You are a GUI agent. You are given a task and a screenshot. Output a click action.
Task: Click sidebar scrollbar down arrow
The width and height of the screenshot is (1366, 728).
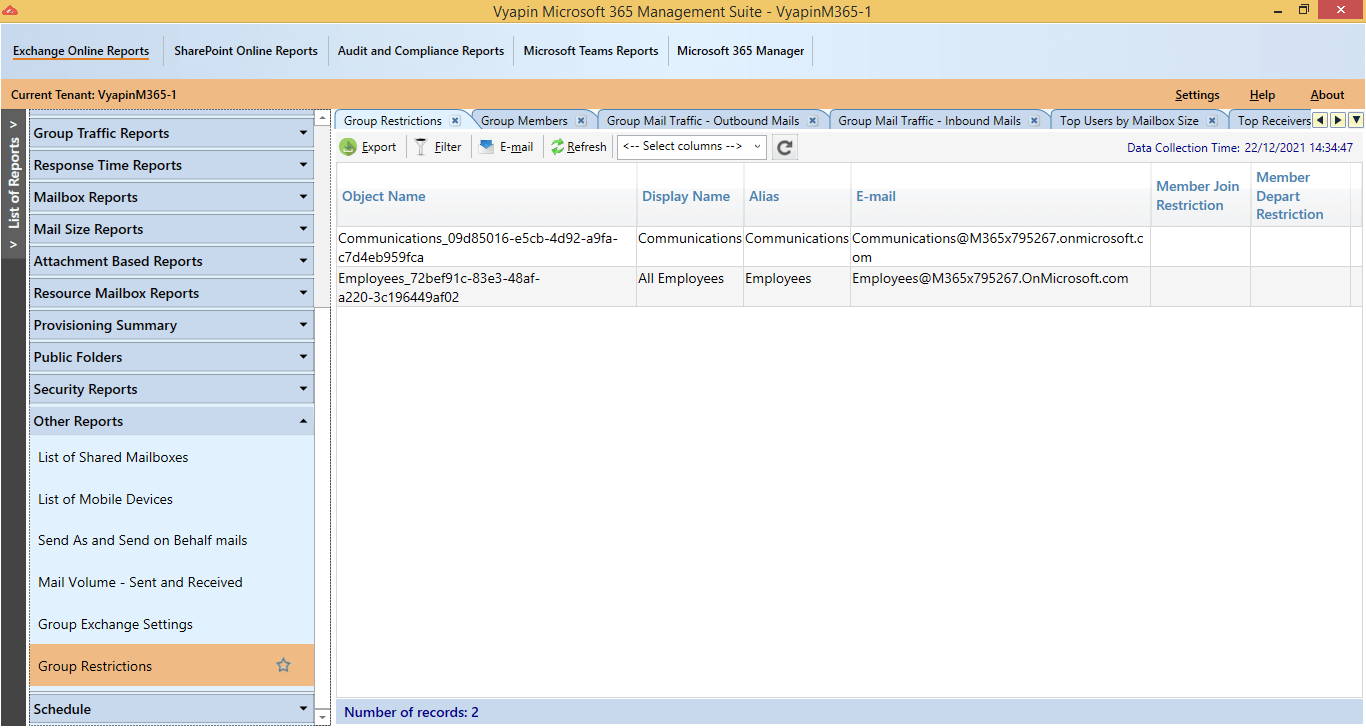tap(322, 716)
